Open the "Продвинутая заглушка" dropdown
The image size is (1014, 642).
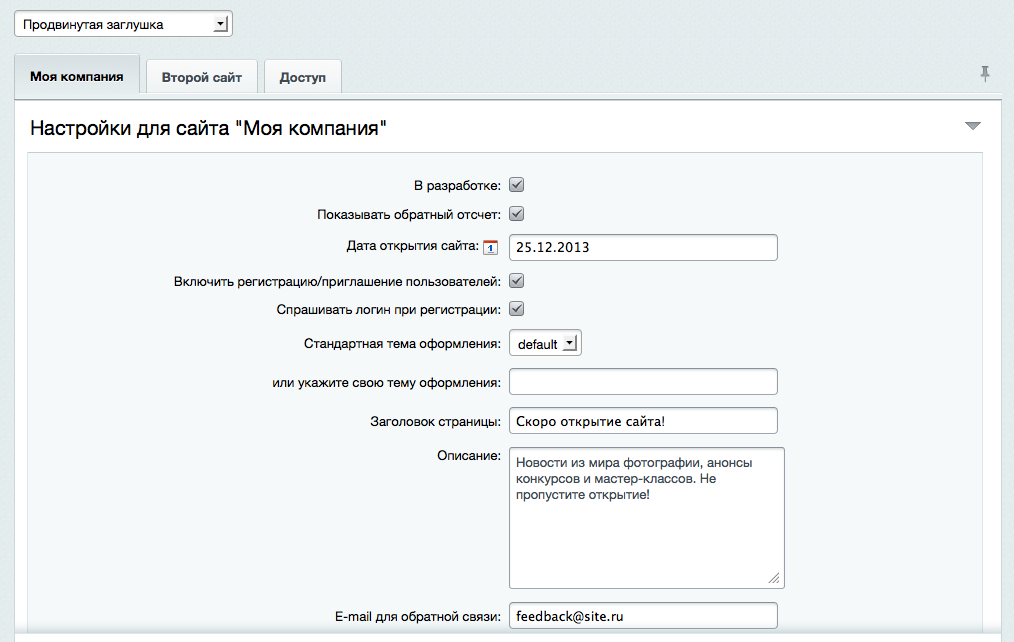point(124,24)
